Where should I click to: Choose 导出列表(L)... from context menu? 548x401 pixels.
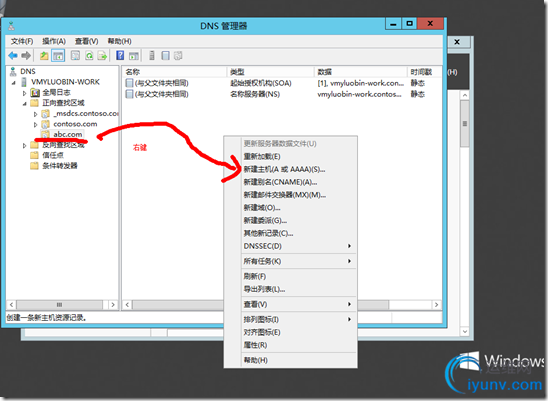(264, 289)
